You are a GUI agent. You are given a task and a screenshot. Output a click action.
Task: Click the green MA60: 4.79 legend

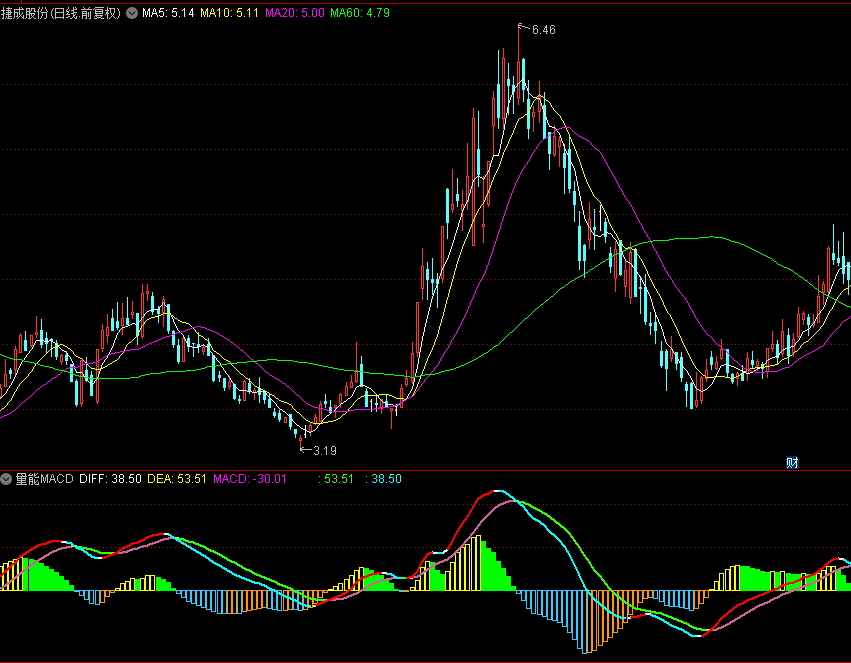[x=360, y=14]
